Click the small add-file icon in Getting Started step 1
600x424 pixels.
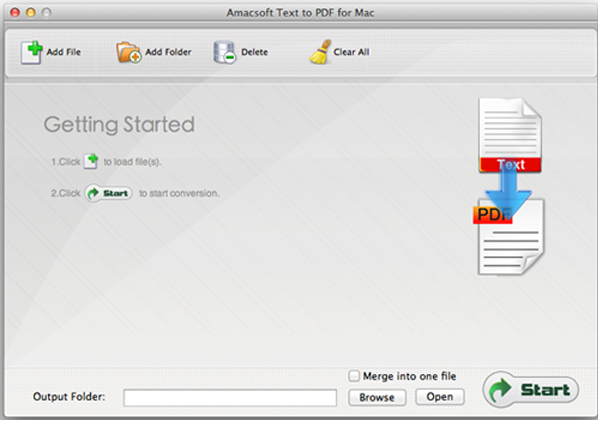pos(91,161)
